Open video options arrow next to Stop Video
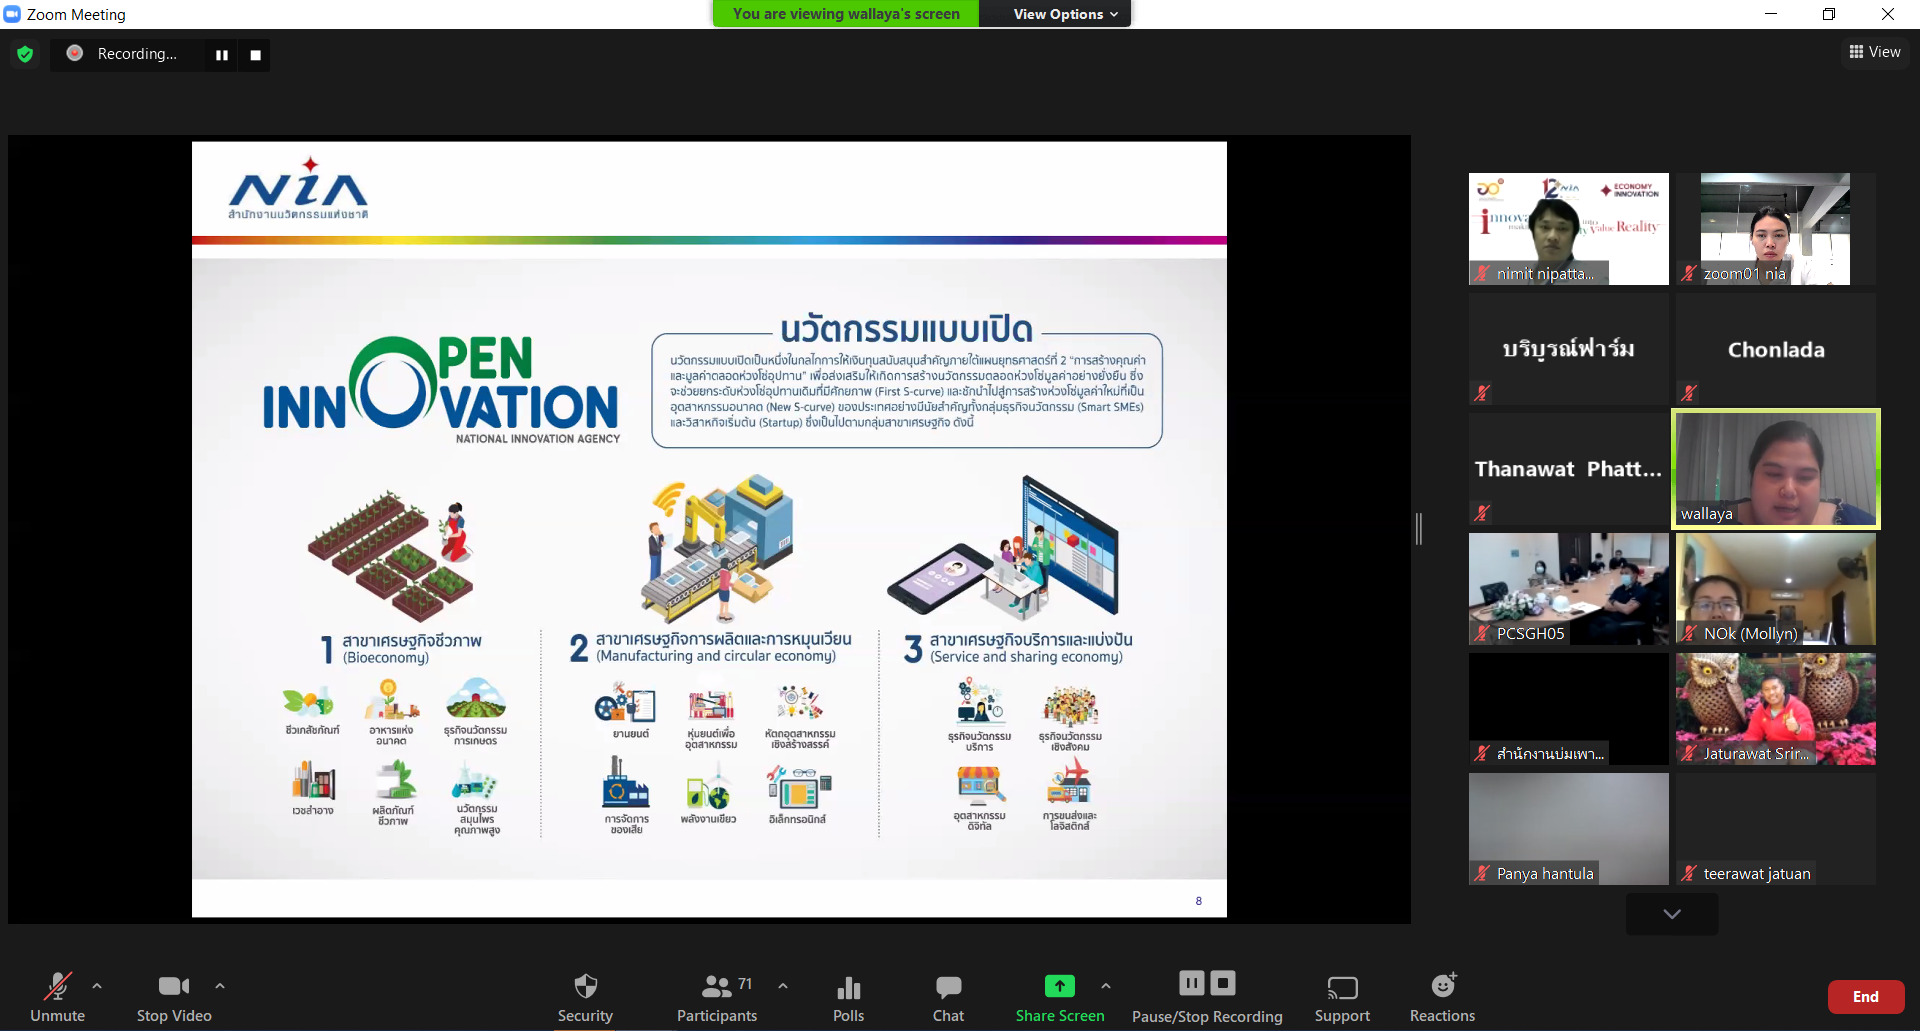Viewport: 1920px width, 1031px height. [x=220, y=986]
